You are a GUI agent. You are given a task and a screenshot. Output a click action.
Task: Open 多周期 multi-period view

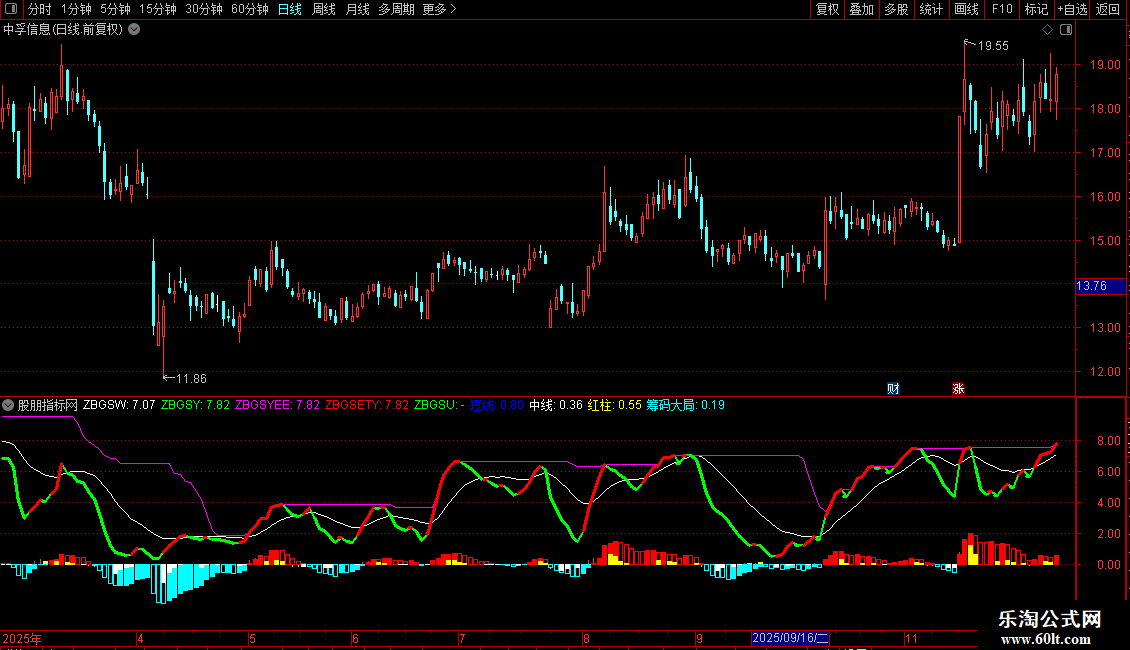pos(396,9)
